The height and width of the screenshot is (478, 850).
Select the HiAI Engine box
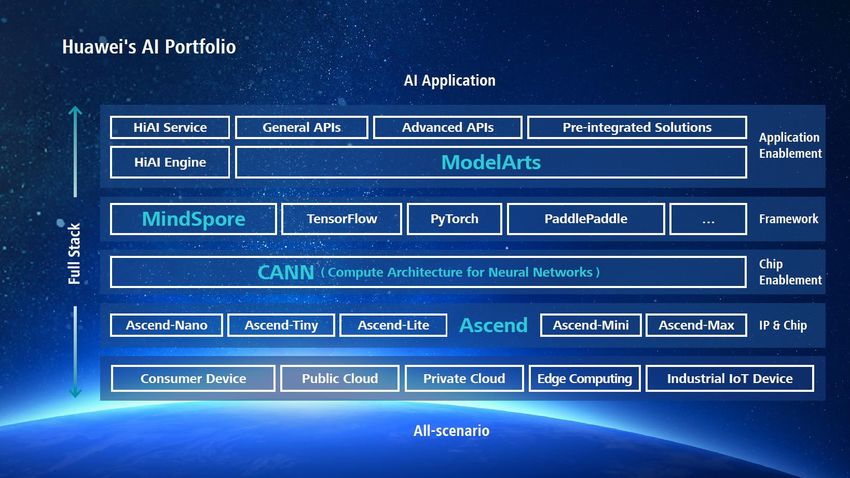pos(170,162)
